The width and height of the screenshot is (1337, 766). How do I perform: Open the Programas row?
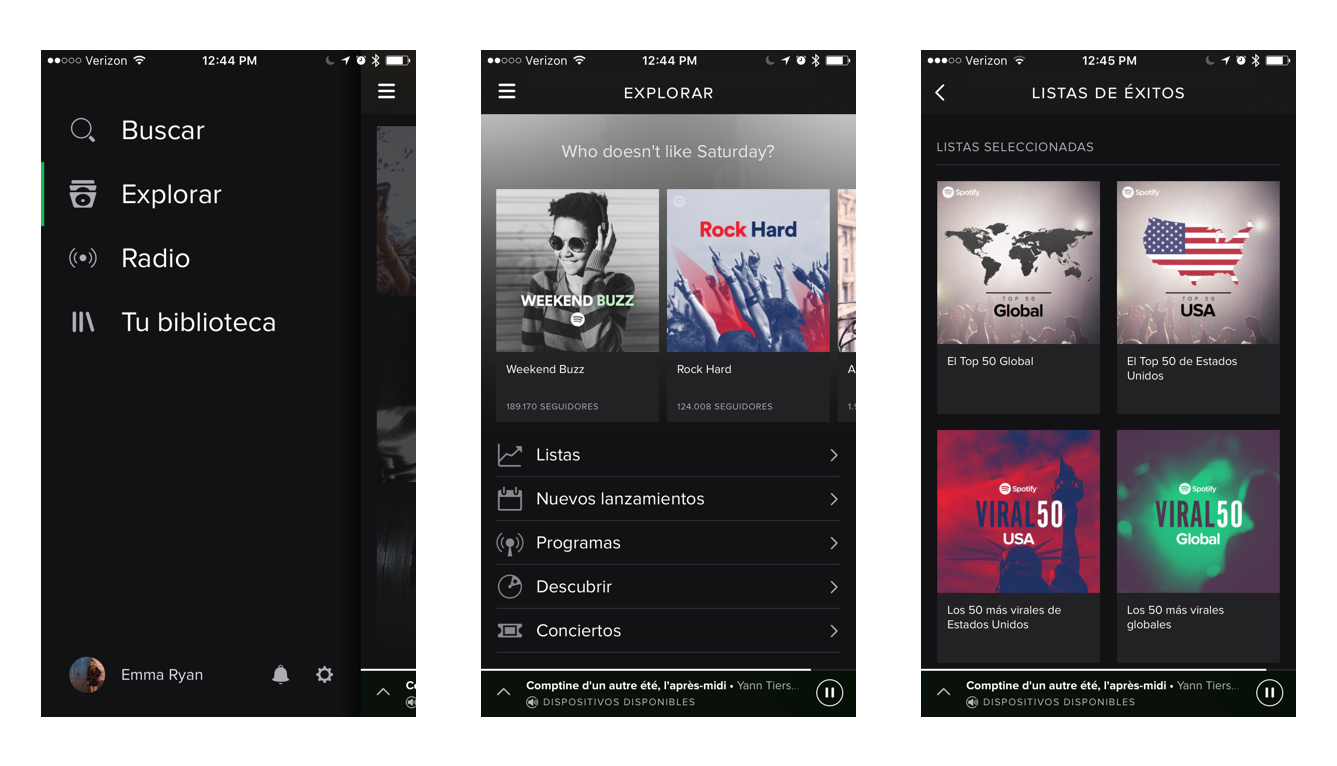click(x=668, y=543)
